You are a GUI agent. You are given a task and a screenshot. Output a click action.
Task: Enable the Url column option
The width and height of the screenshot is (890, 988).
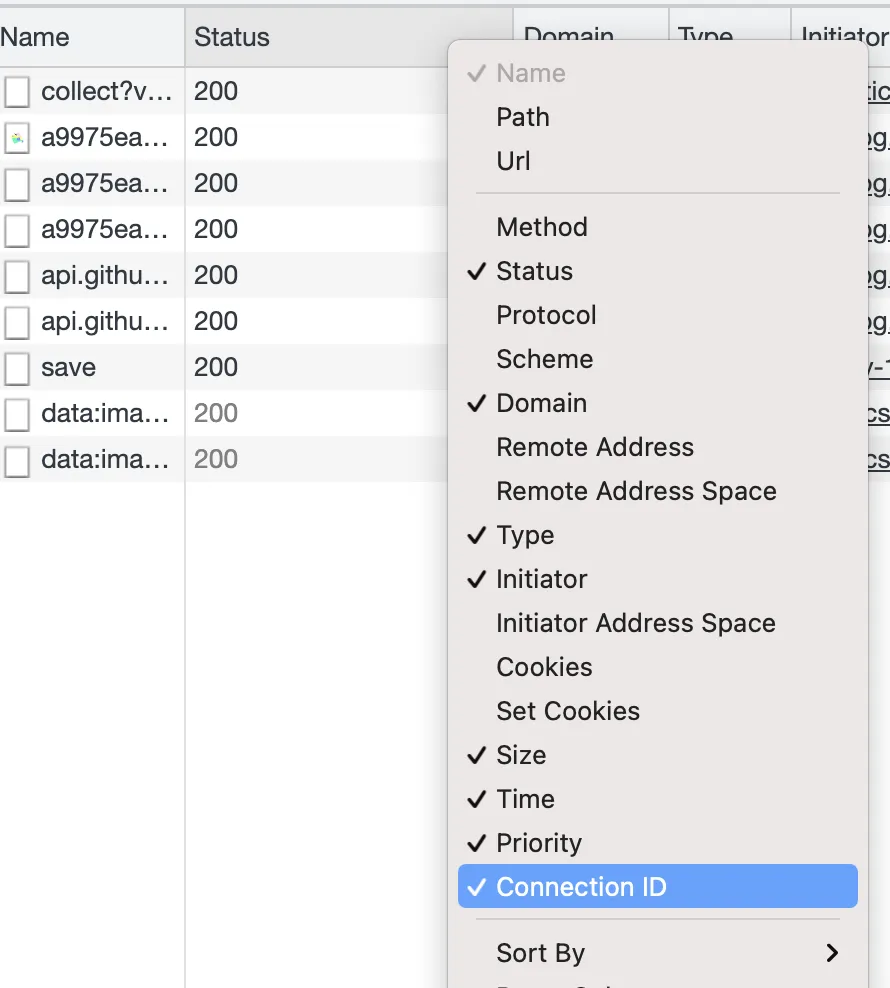[x=513, y=161]
